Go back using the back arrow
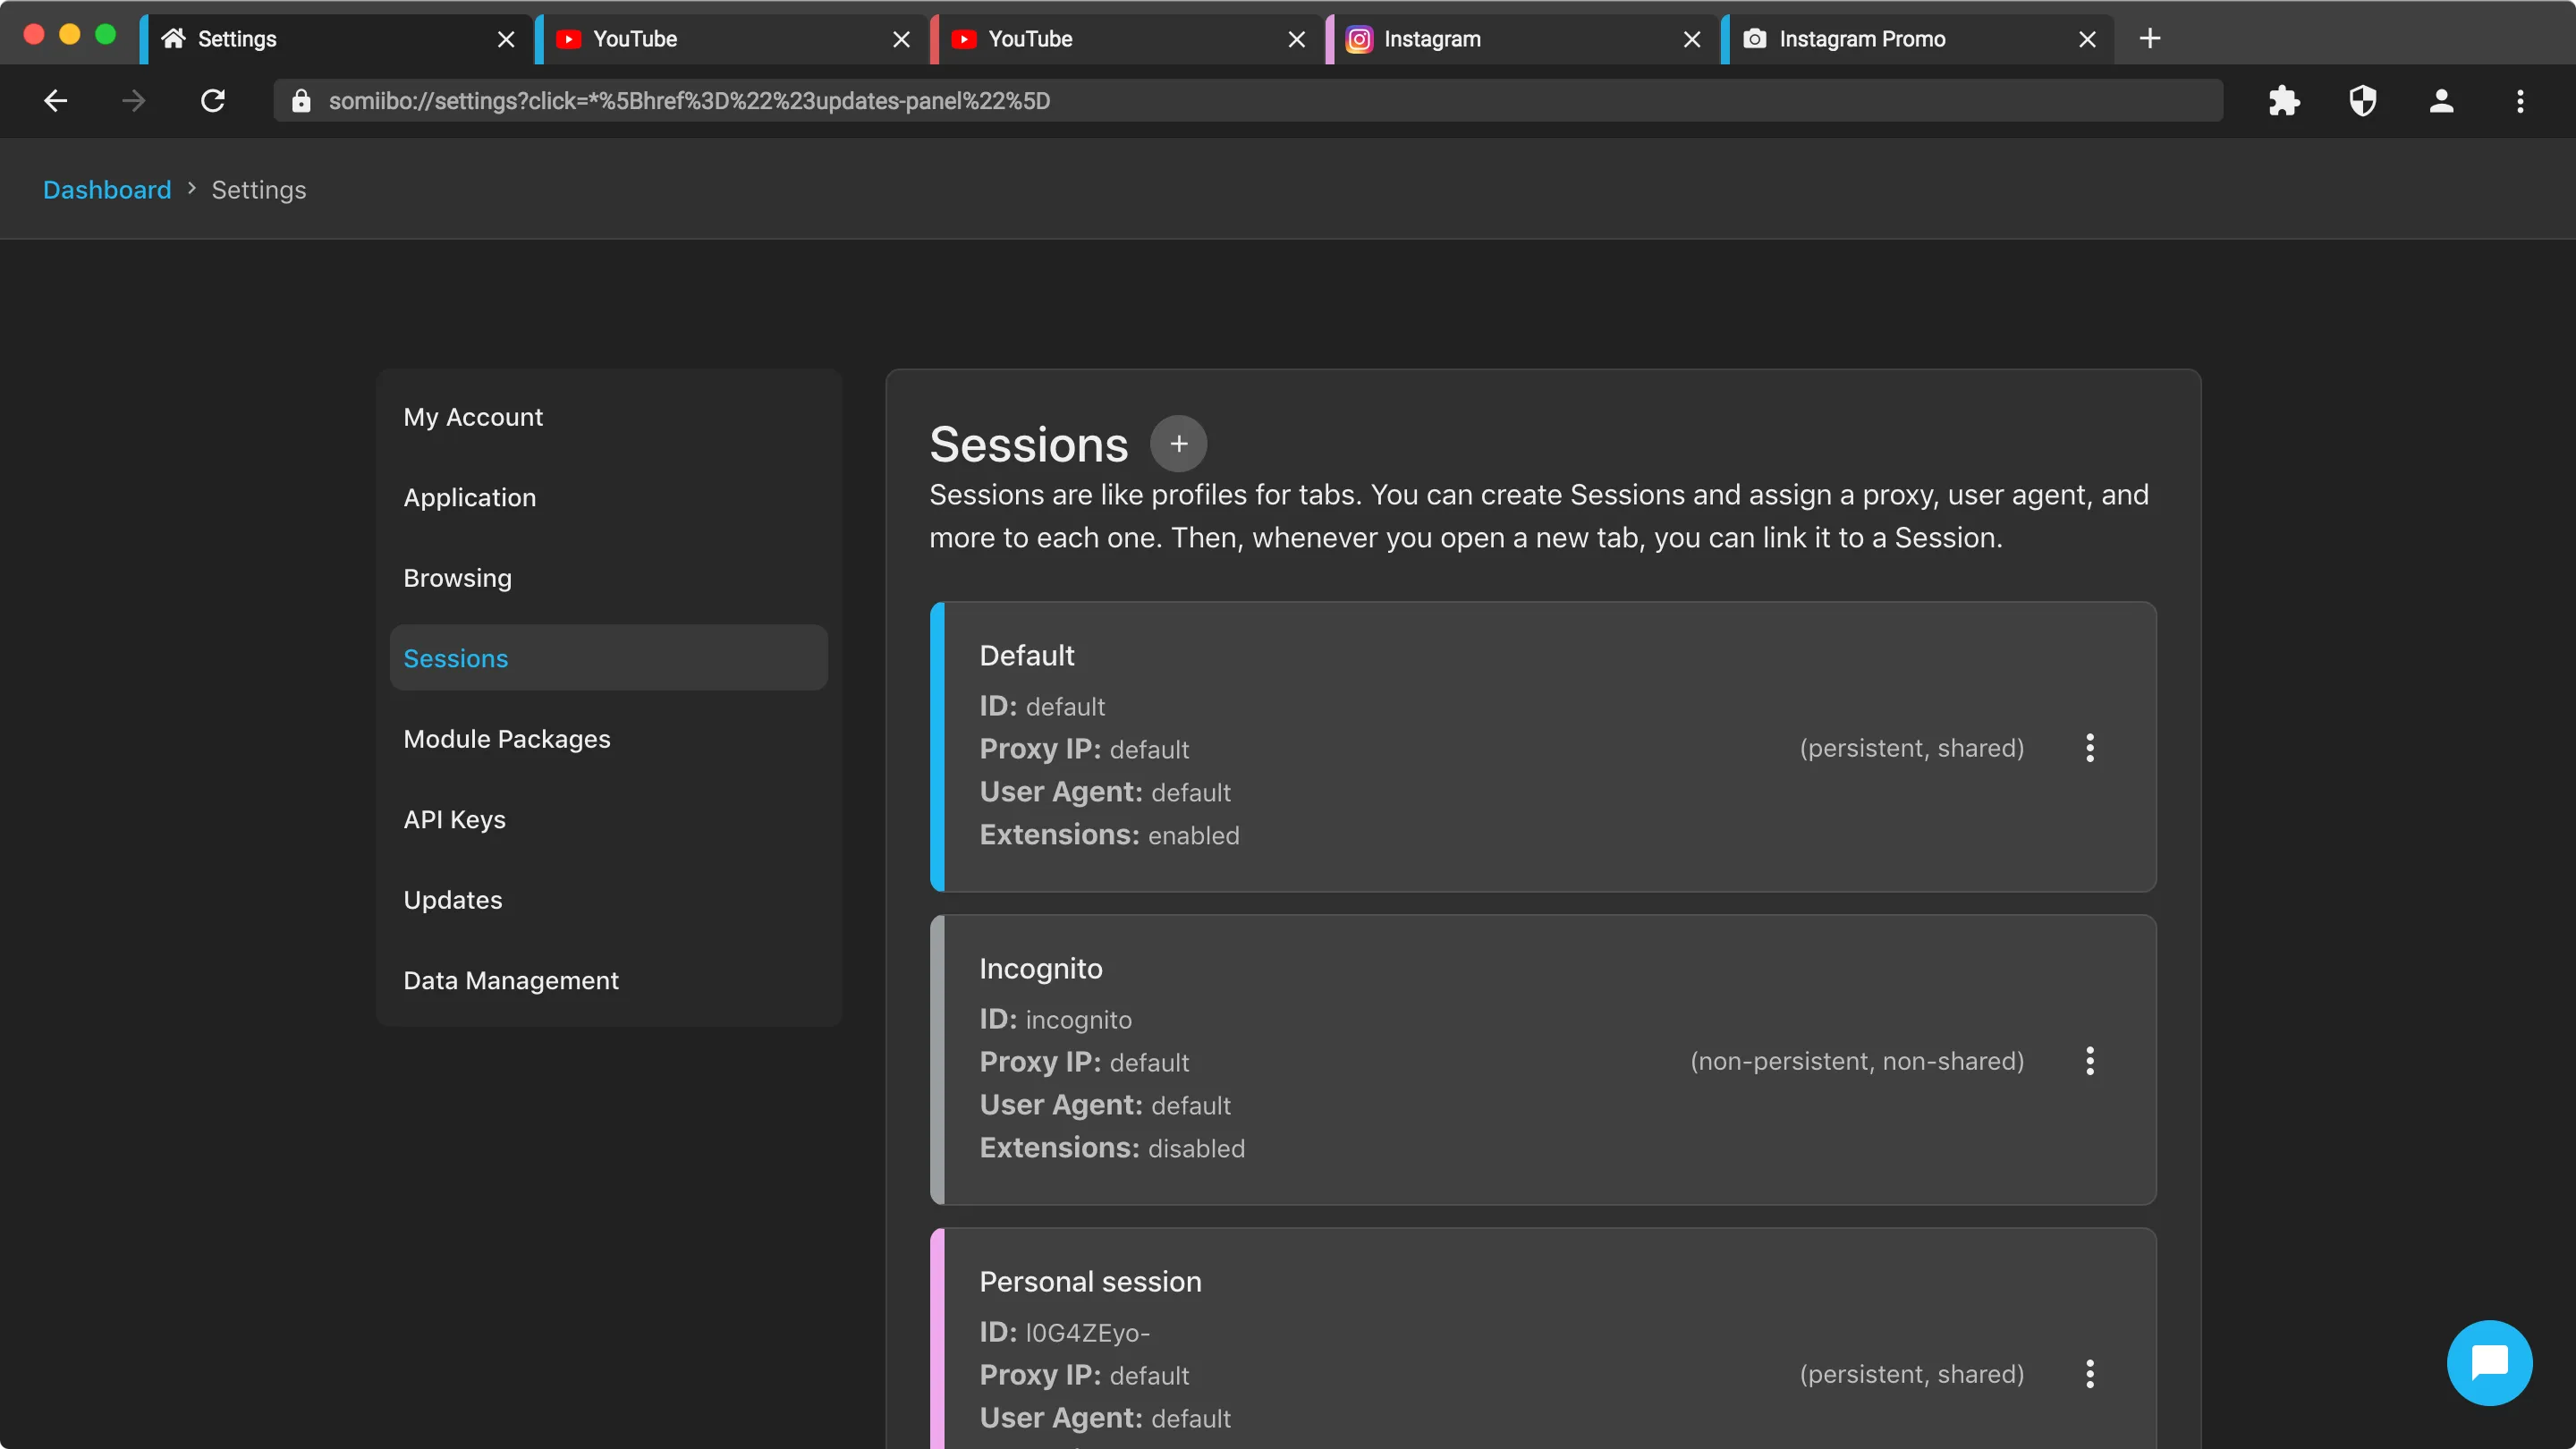The height and width of the screenshot is (1449, 2576). coord(56,101)
